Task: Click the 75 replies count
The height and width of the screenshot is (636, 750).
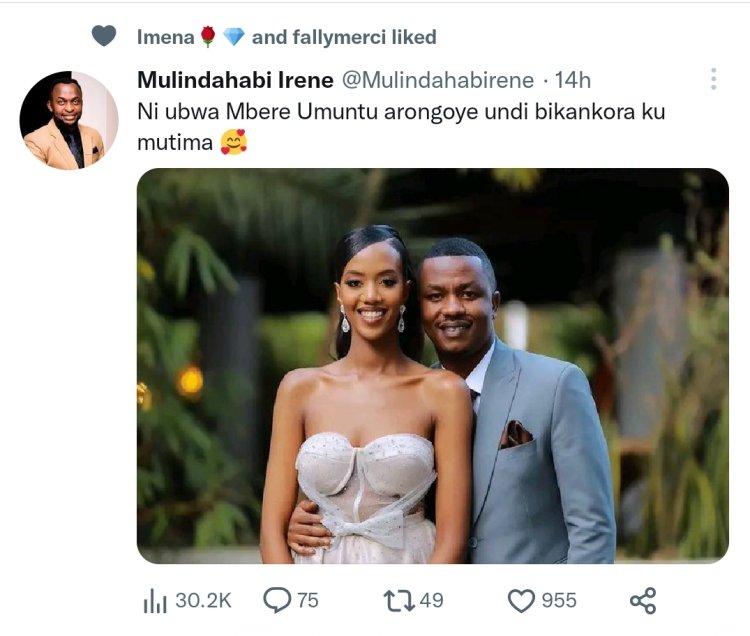Action: pos(308,600)
